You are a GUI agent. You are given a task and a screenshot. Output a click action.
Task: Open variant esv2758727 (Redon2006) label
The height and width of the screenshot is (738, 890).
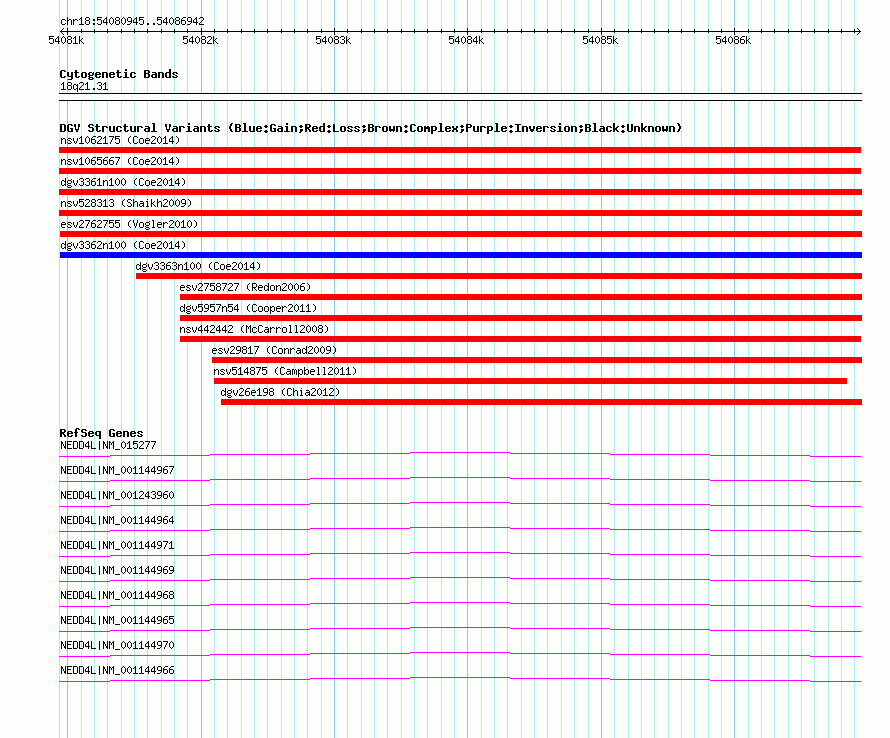(x=245, y=287)
